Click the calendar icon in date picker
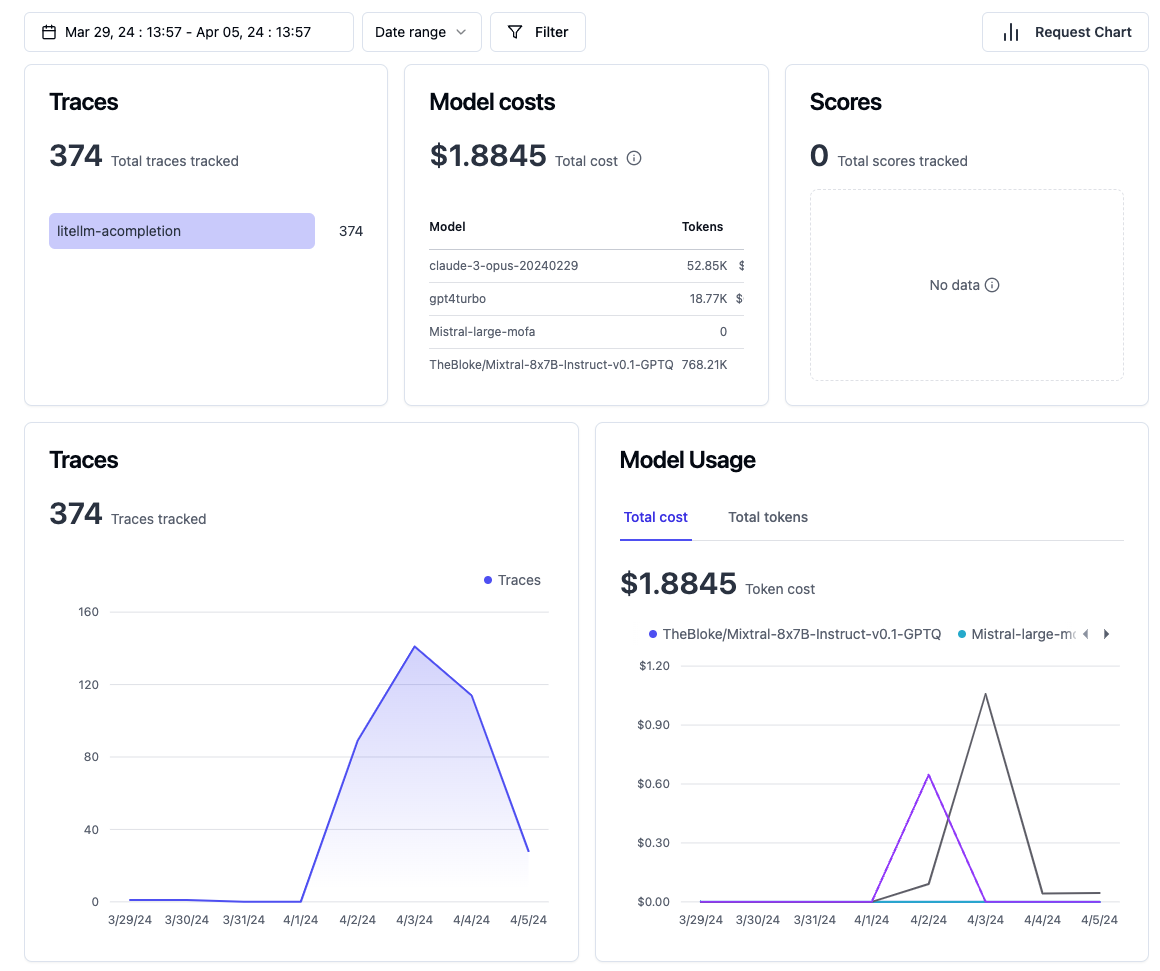1160x971 pixels. [x=48, y=32]
